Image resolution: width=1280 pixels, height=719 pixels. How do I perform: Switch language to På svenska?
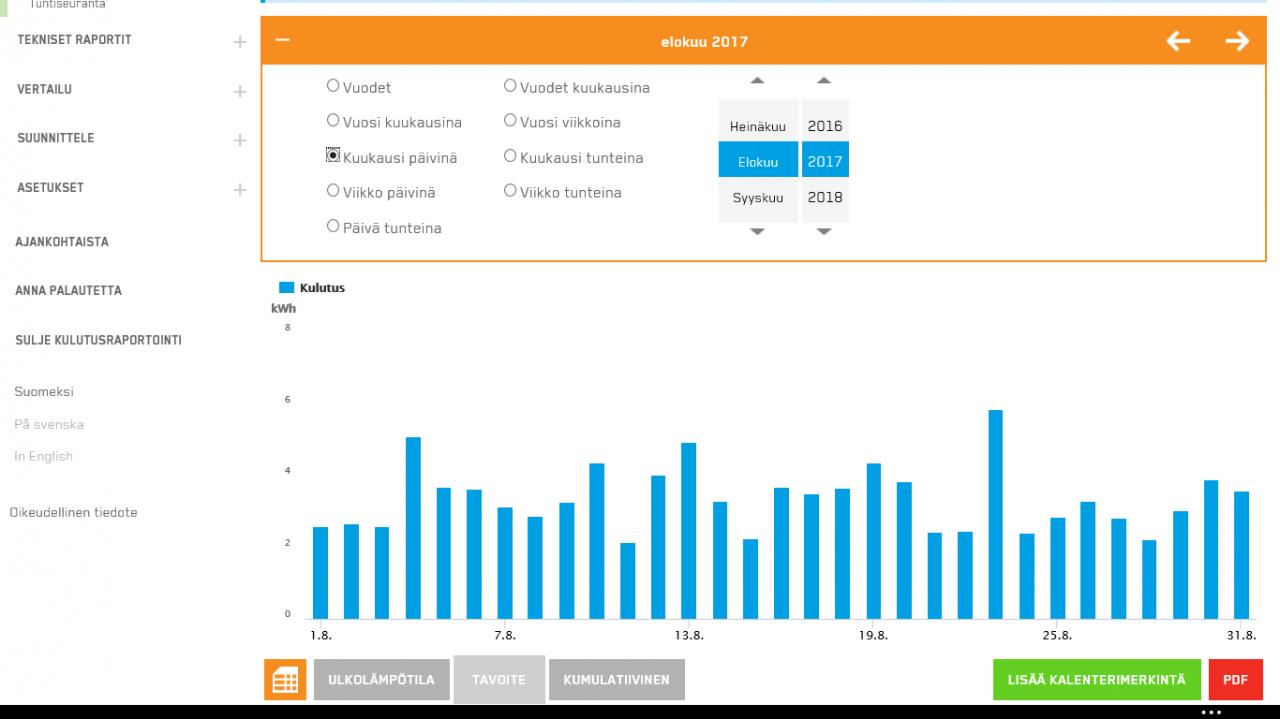(49, 424)
